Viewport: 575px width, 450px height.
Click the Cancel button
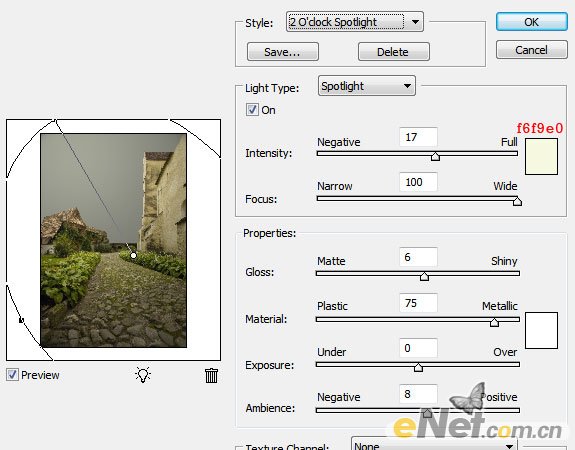pos(531,50)
